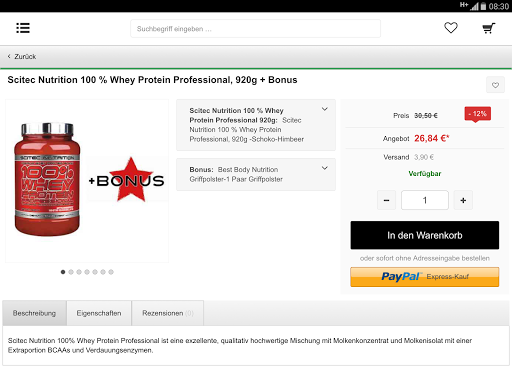Pay with PayPal Express-Kauf button
The width and height of the screenshot is (512, 384).
(425, 277)
